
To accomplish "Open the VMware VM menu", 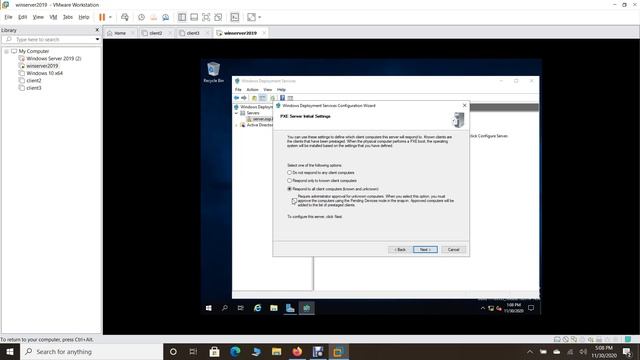I will [x=53, y=17].
